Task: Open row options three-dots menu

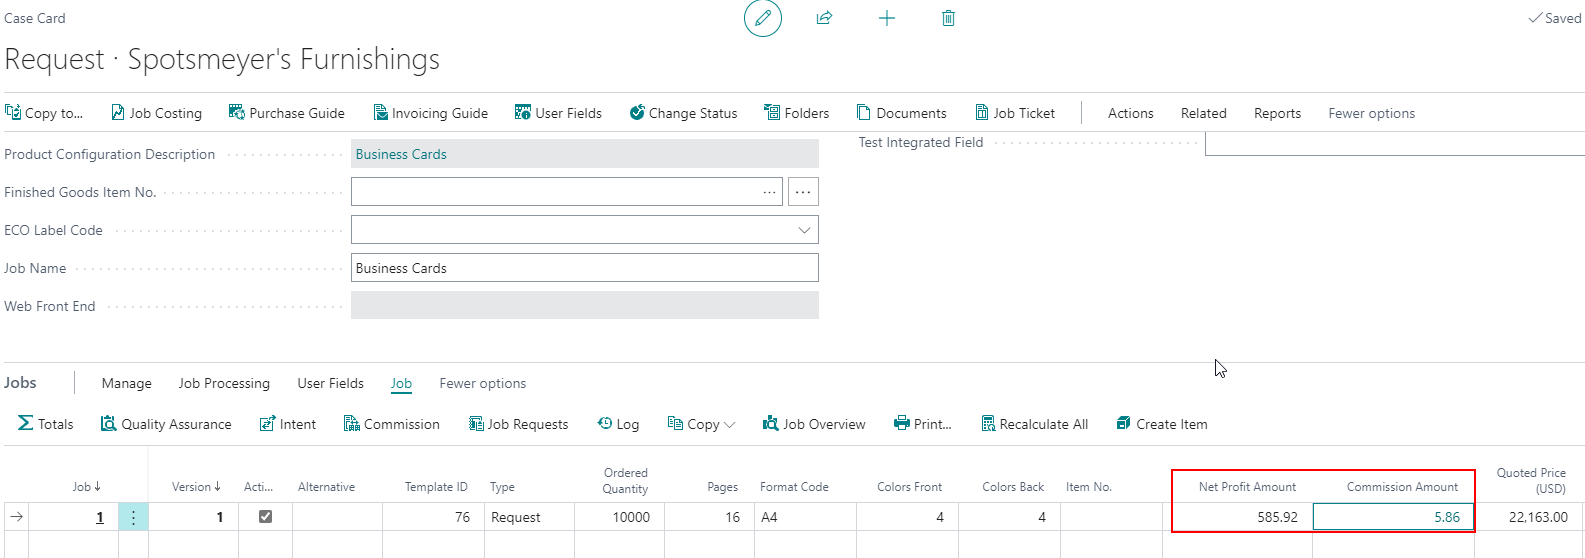Action: point(133,517)
